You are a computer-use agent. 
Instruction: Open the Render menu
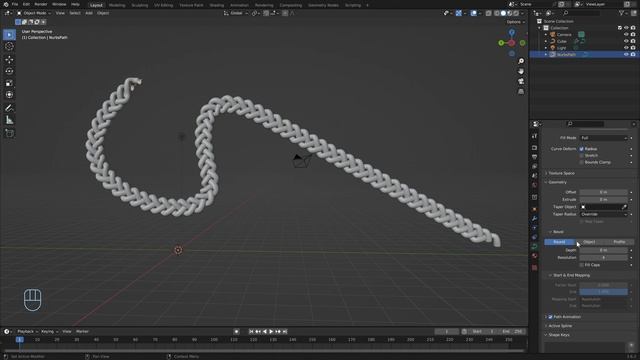coord(41,4)
